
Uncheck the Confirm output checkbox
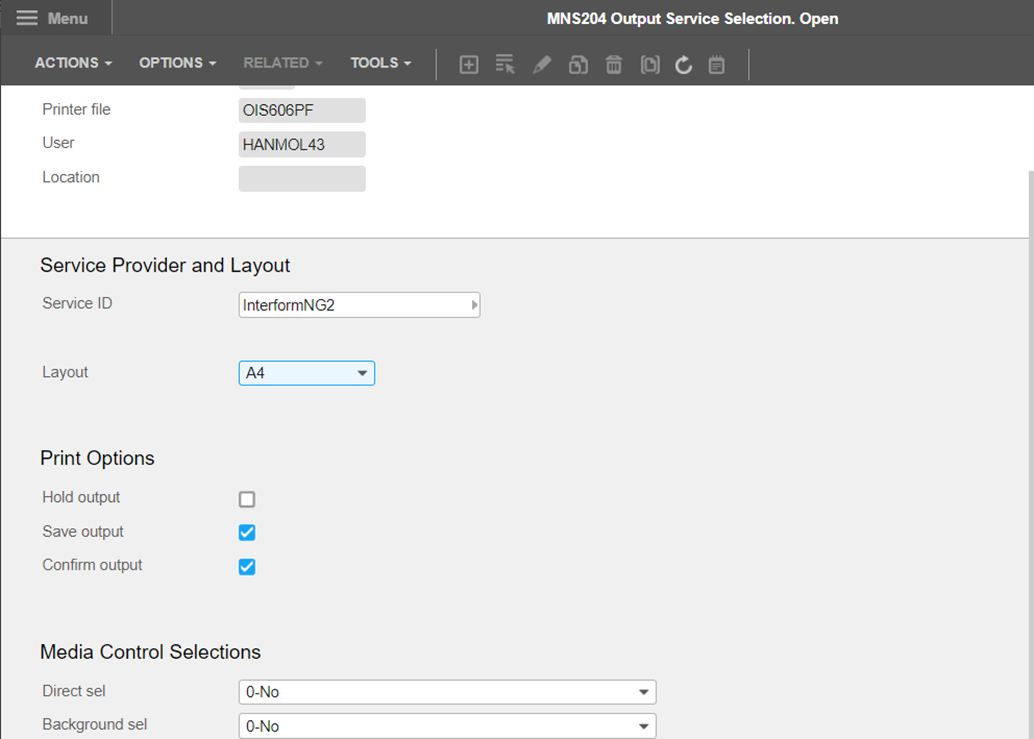pyautogui.click(x=247, y=566)
